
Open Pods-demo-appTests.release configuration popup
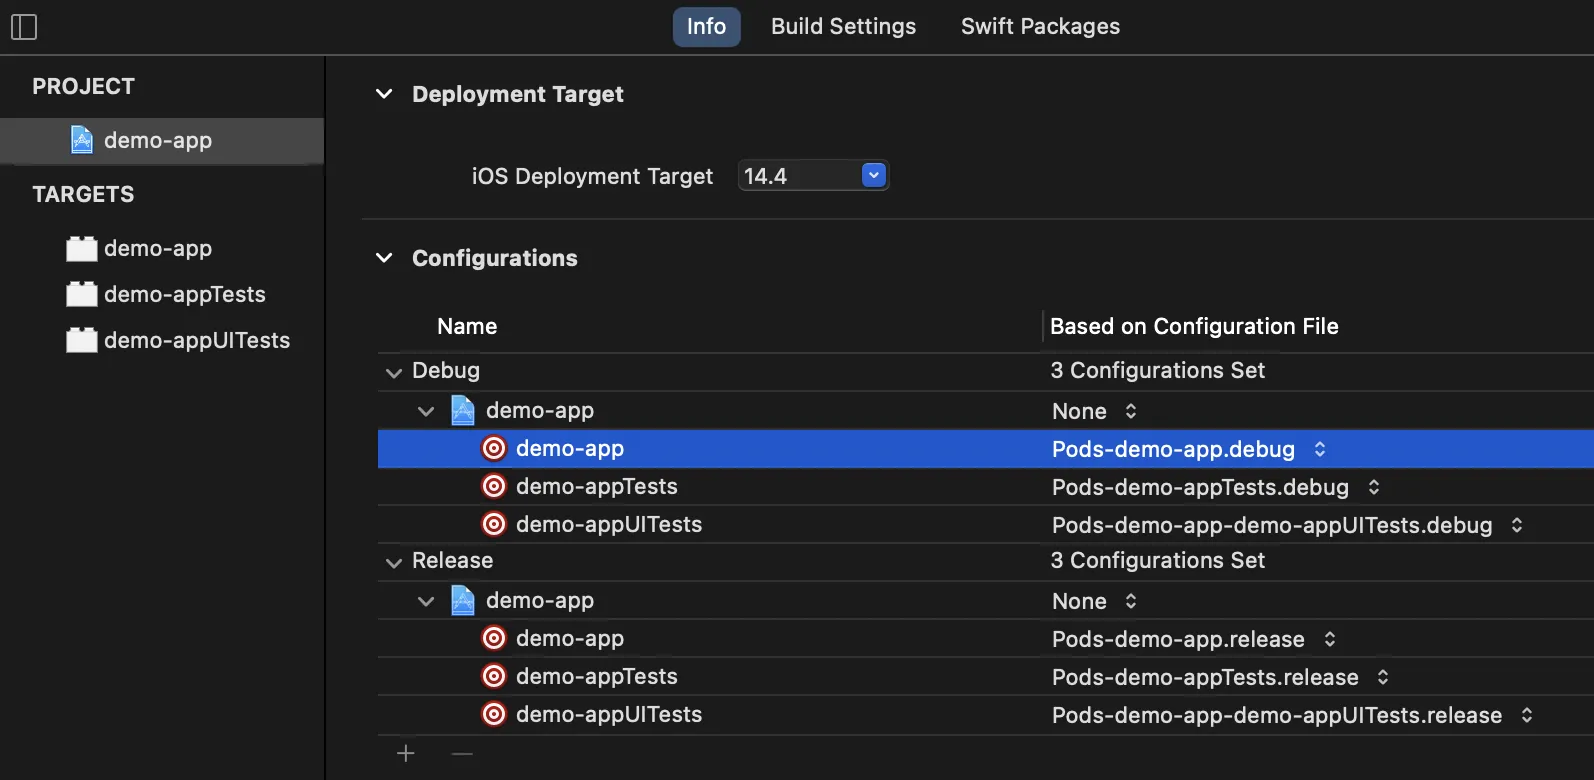[x=1382, y=677]
